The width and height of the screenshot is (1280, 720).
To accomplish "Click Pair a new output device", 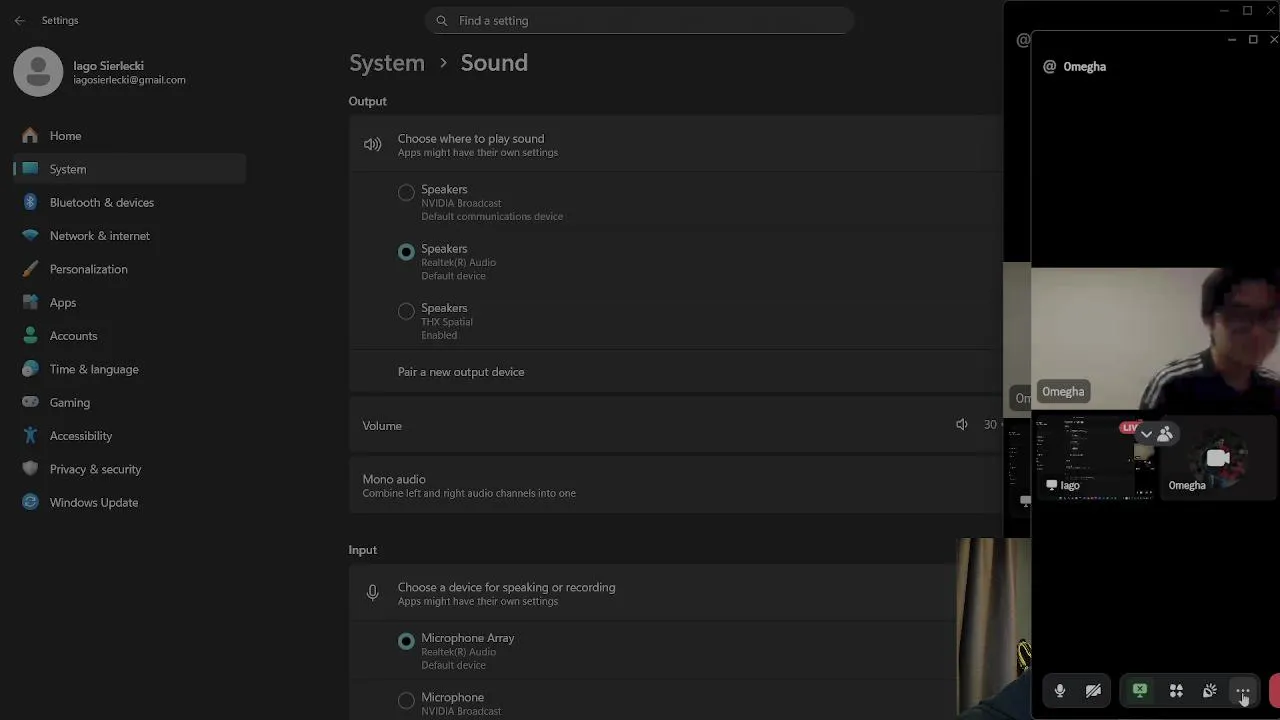I will (461, 372).
